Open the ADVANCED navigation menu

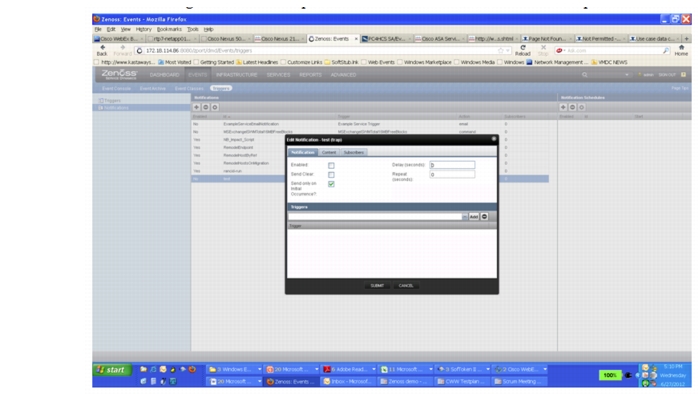[343, 75]
